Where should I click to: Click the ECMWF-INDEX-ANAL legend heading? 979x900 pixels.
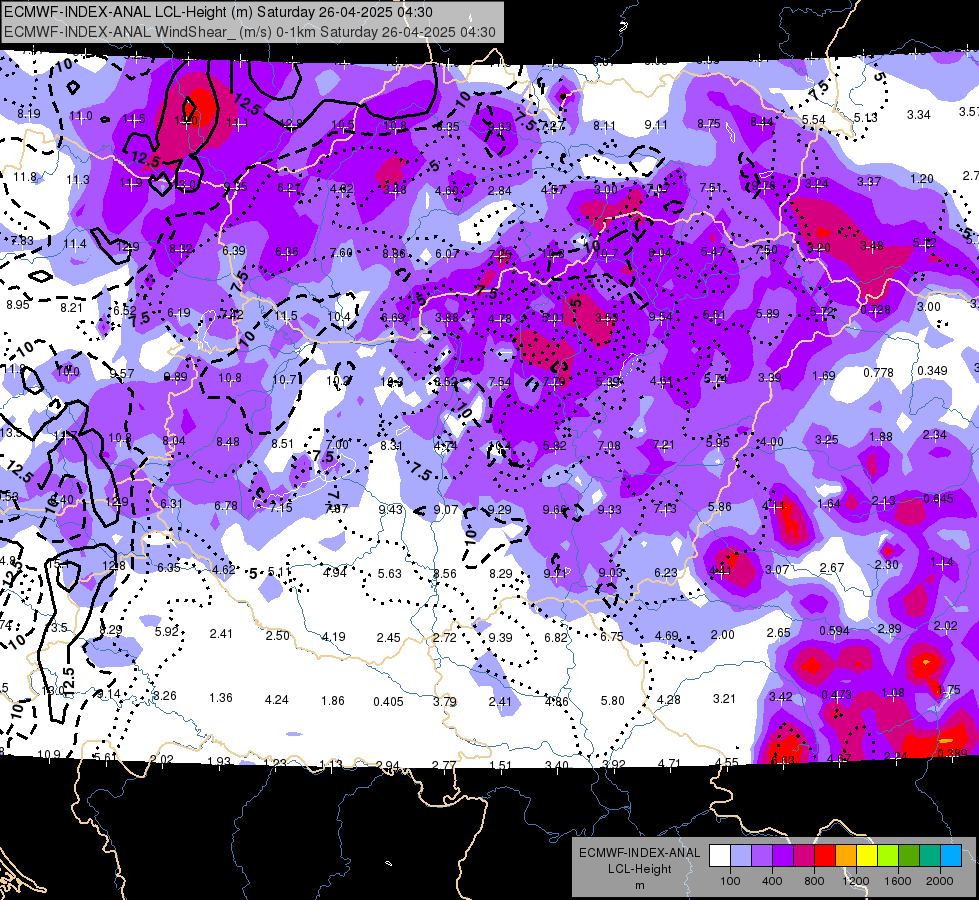click(x=639, y=853)
